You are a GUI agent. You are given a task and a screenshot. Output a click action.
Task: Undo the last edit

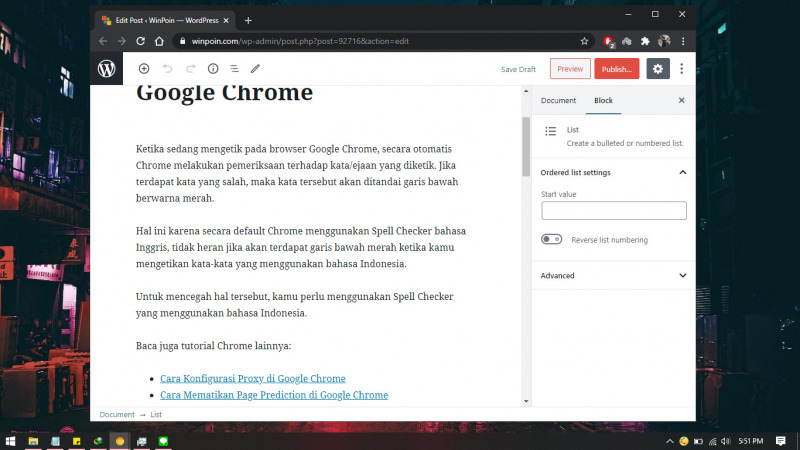click(167, 68)
